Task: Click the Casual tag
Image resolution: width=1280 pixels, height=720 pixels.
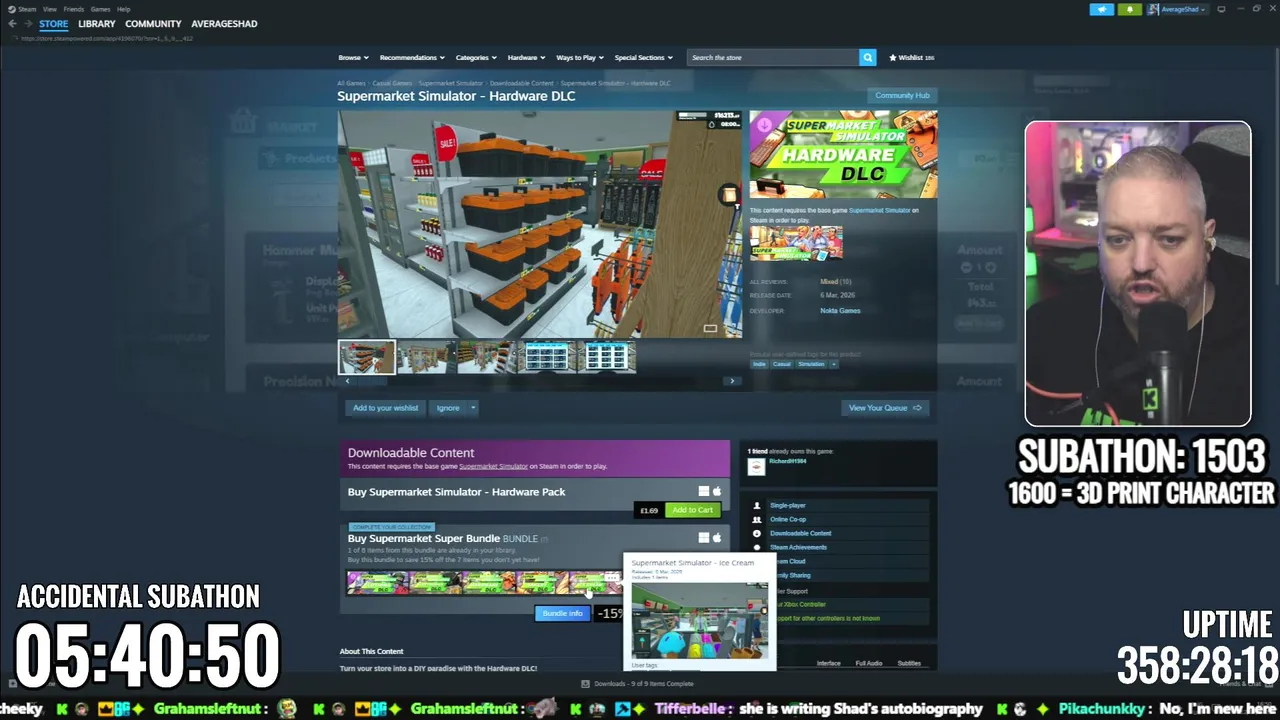Action: coord(781,364)
